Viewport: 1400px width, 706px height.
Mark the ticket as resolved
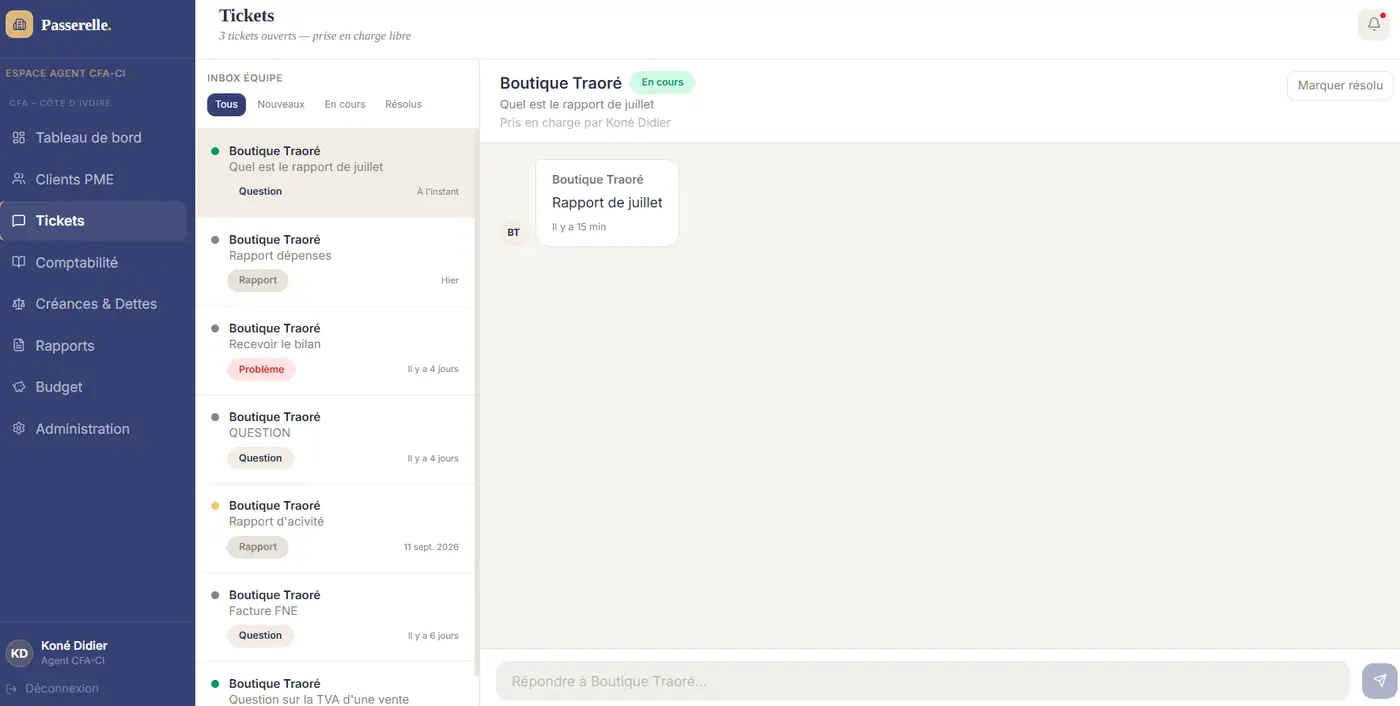(1340, 86)
